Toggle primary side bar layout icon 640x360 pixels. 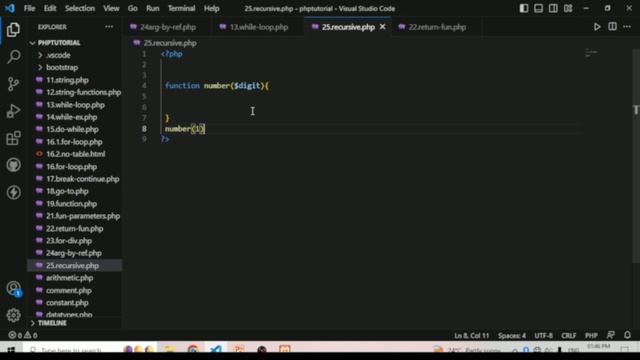click(524, 9)
